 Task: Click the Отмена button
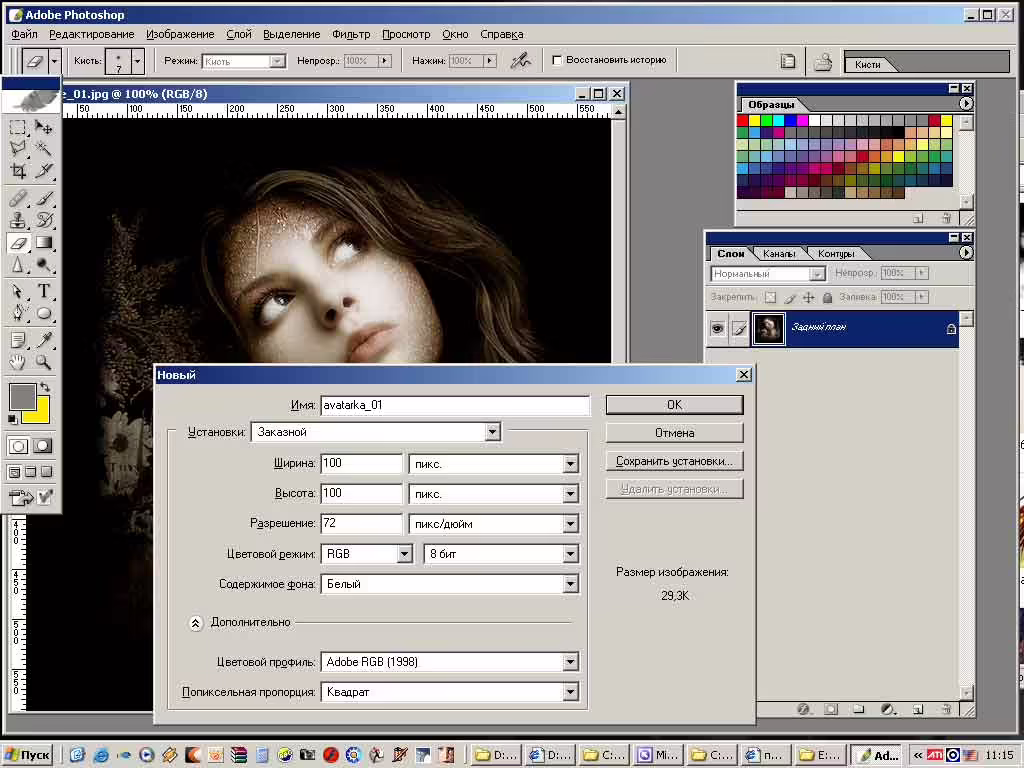pos(675,433)
